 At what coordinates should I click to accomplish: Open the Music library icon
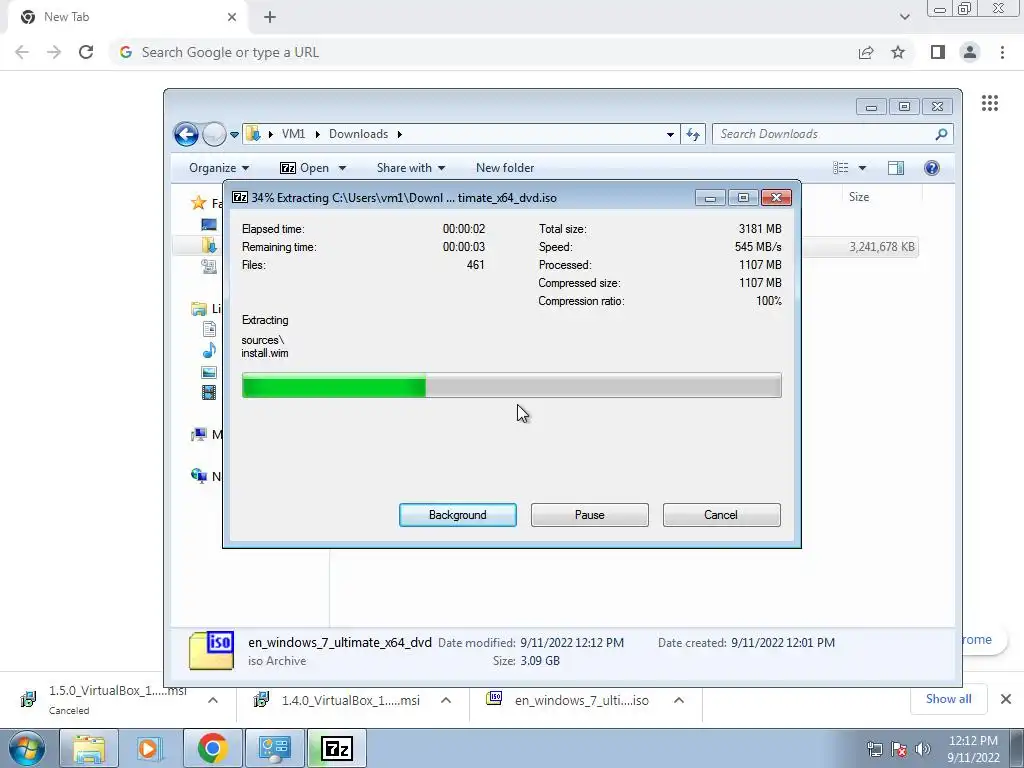point(209,351)
